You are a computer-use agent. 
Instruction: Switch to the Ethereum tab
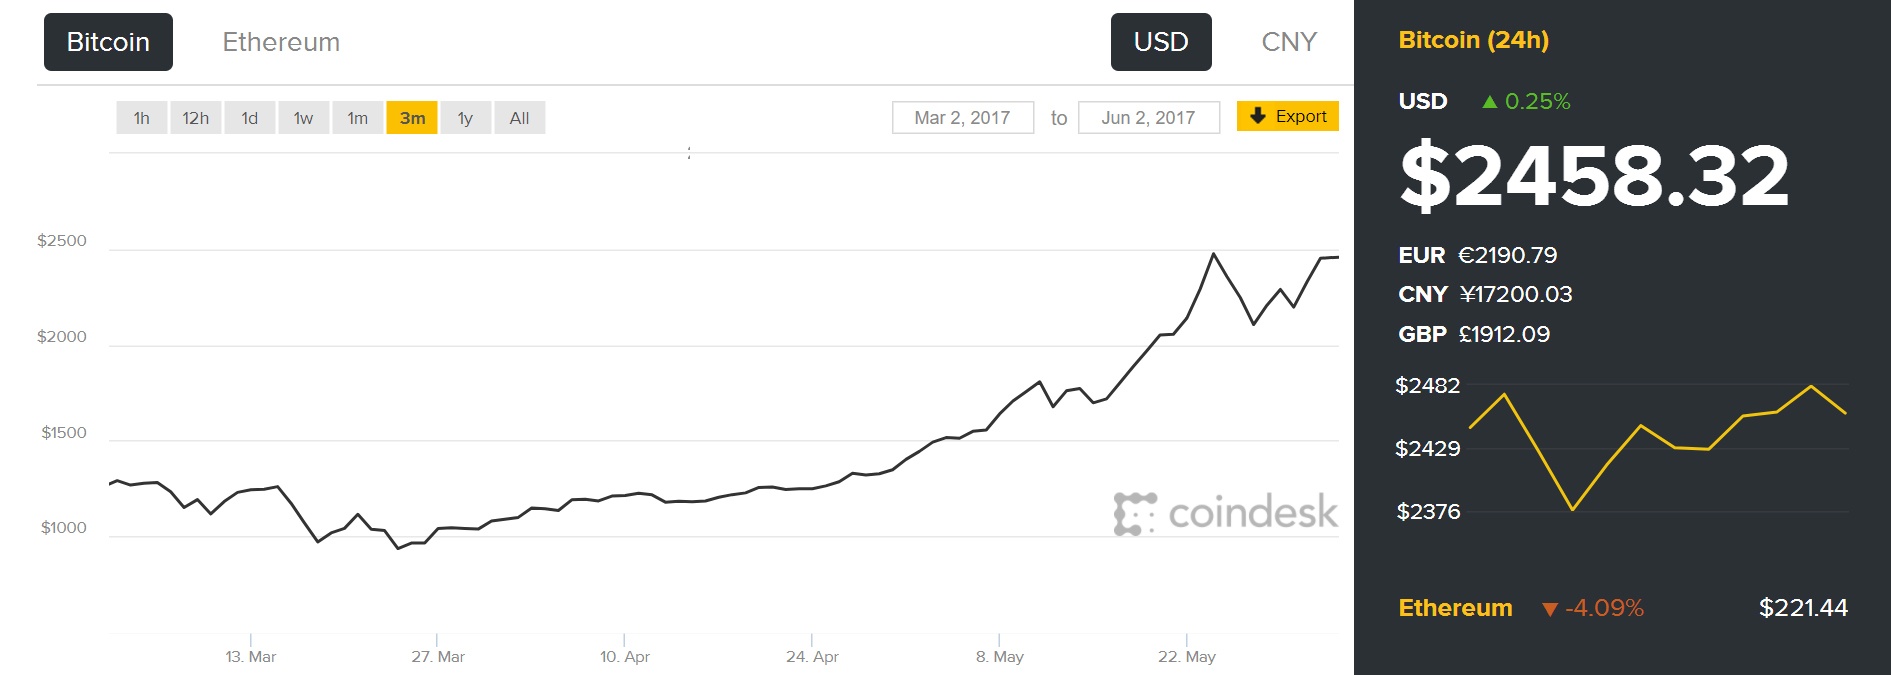(x=281, y=42)
